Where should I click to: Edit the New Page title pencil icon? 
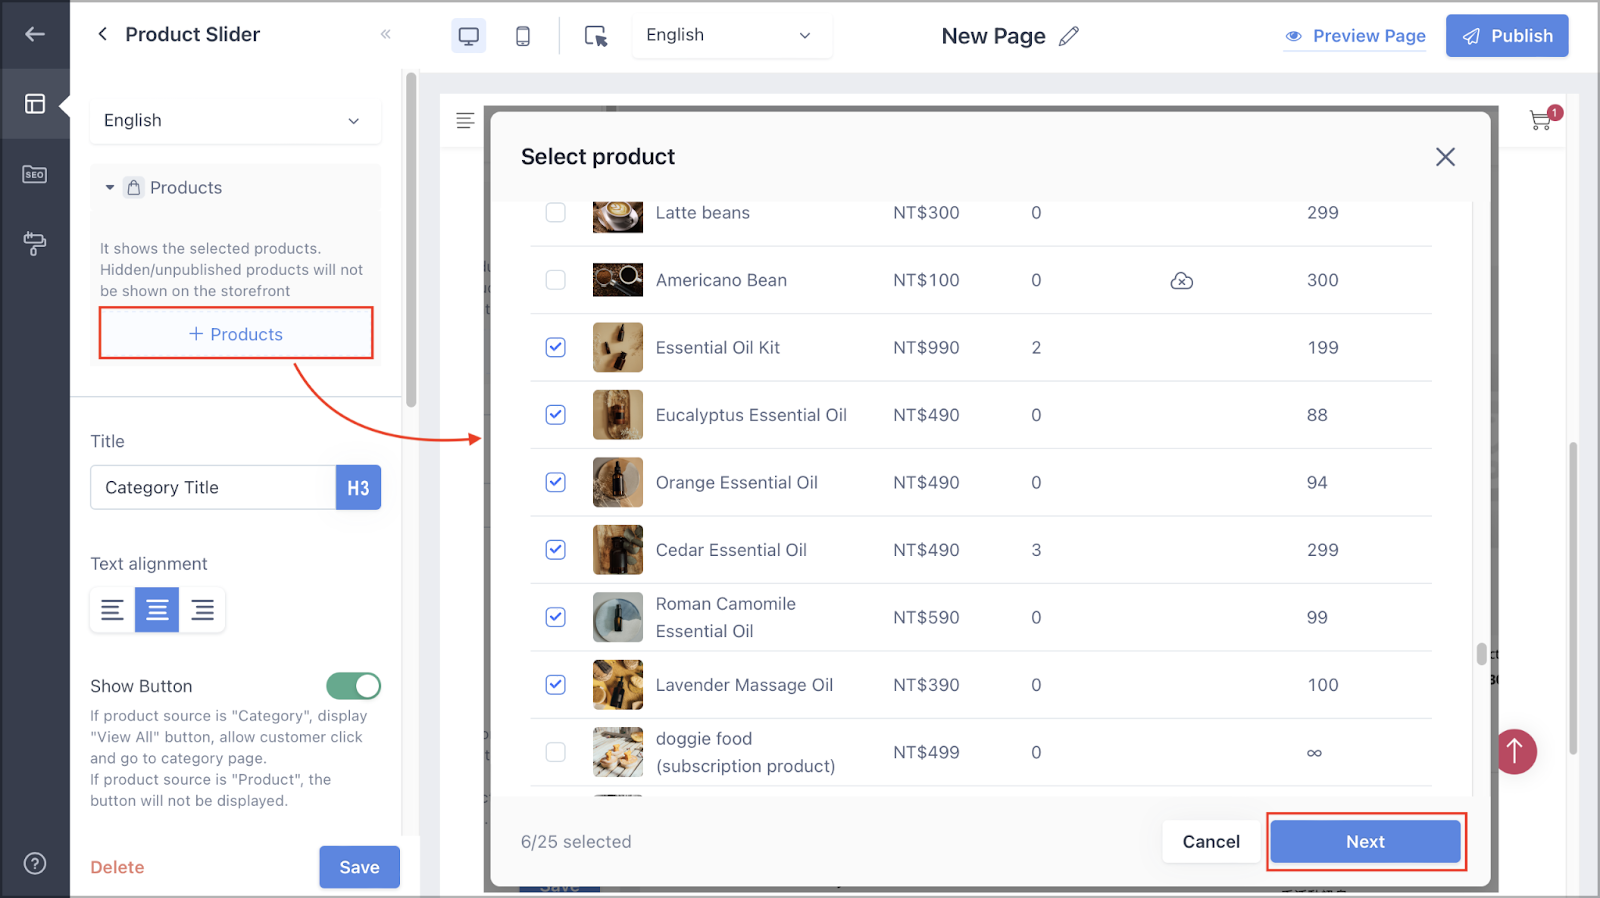pos(1069,36)
